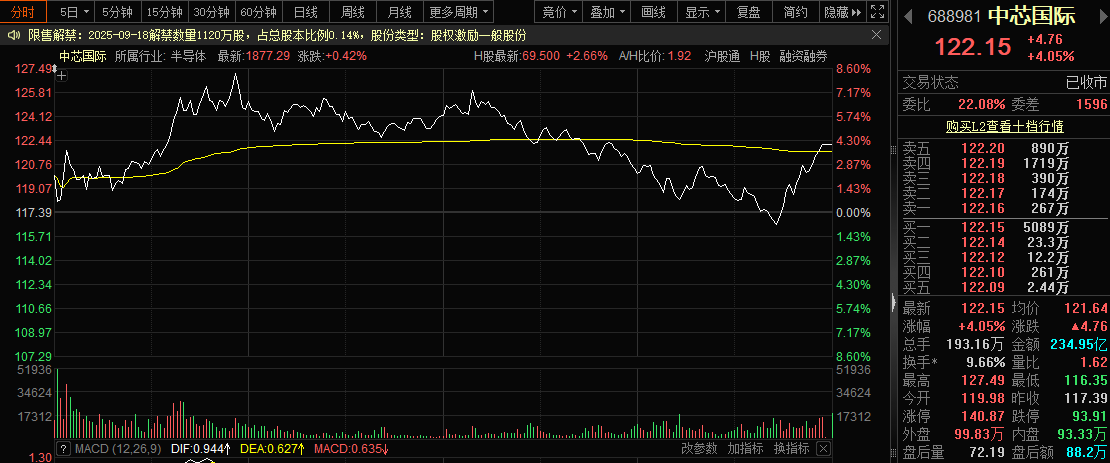Click 买一 volume 5089万
This screenshot has width=1110, height=463.
coord(1048,228)
